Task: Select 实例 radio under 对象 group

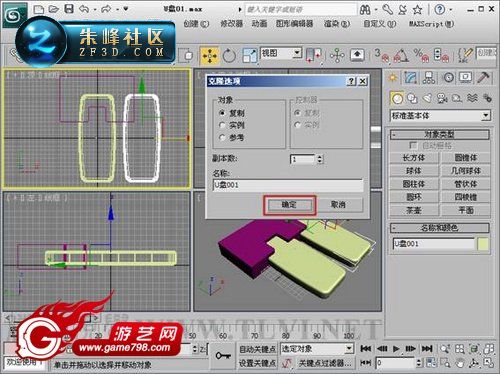Action: pyautogui.click(x=222, y=125)
